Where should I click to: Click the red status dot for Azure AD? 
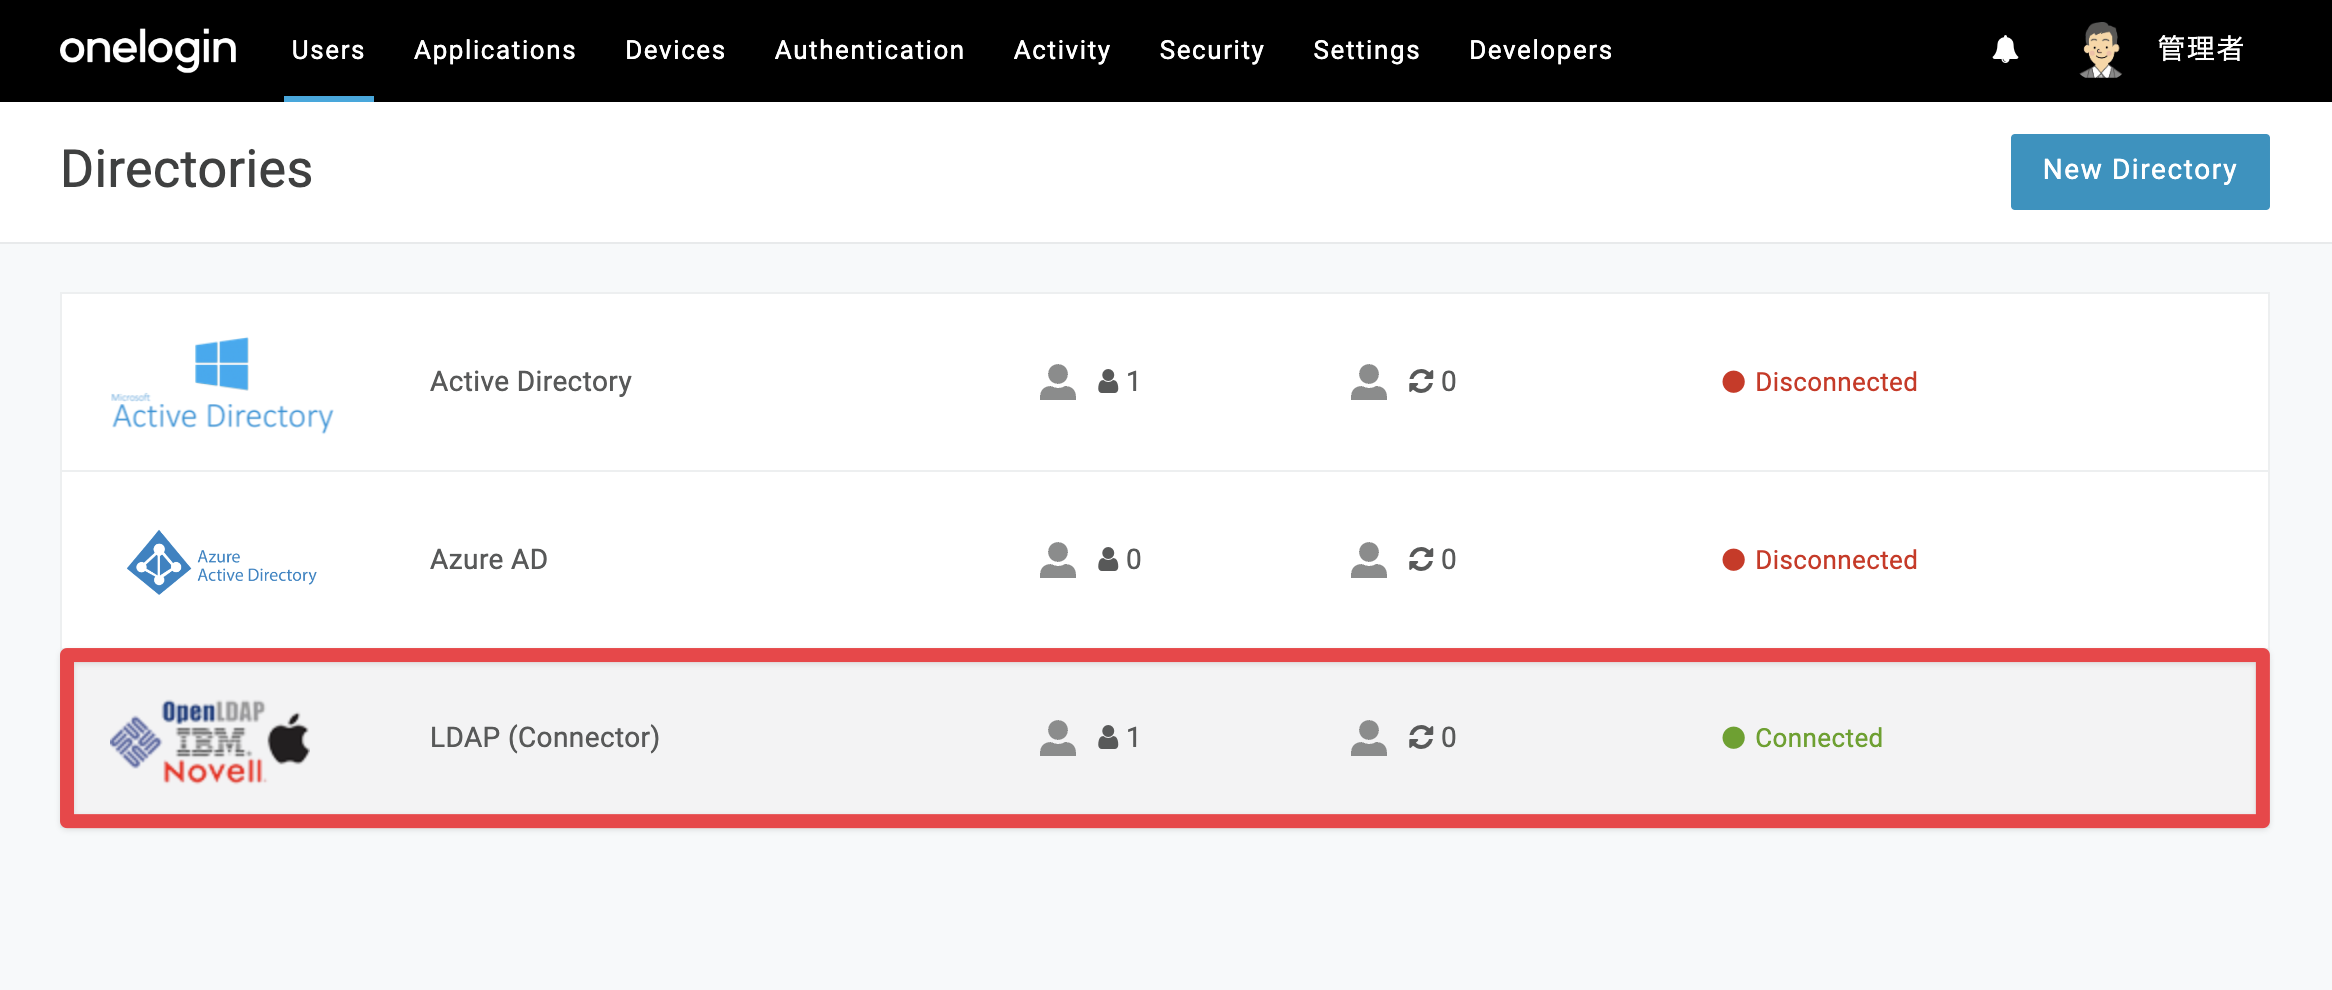click(1733, 560)
